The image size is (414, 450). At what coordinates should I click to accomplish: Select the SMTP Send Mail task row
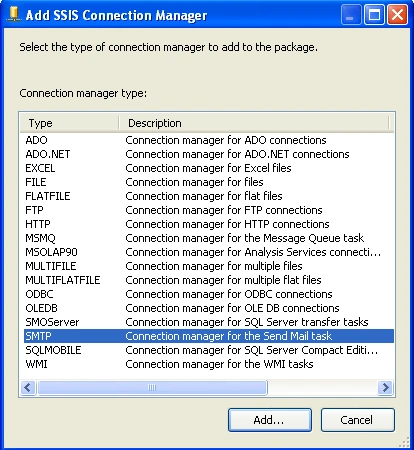point(209,336)
